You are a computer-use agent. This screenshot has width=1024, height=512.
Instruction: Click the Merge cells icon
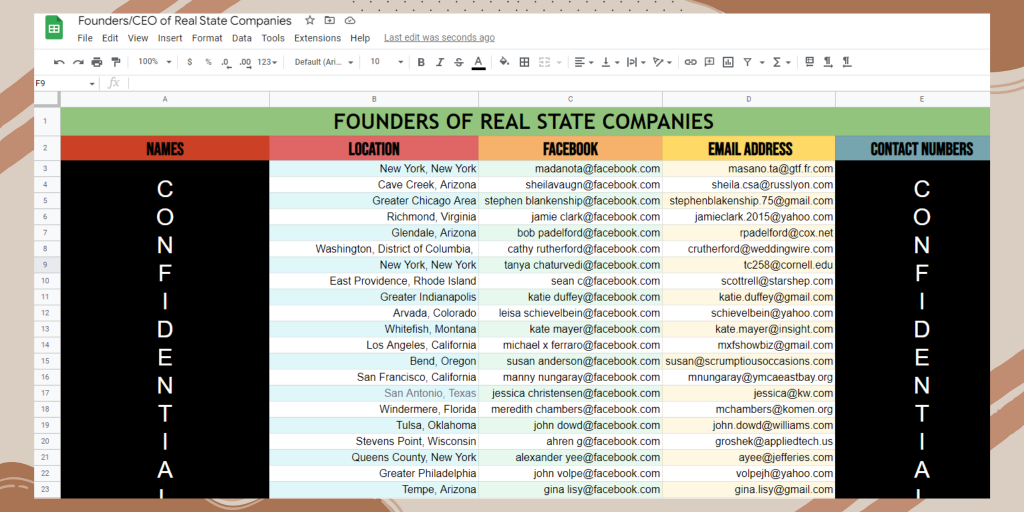tap(544, 62)
